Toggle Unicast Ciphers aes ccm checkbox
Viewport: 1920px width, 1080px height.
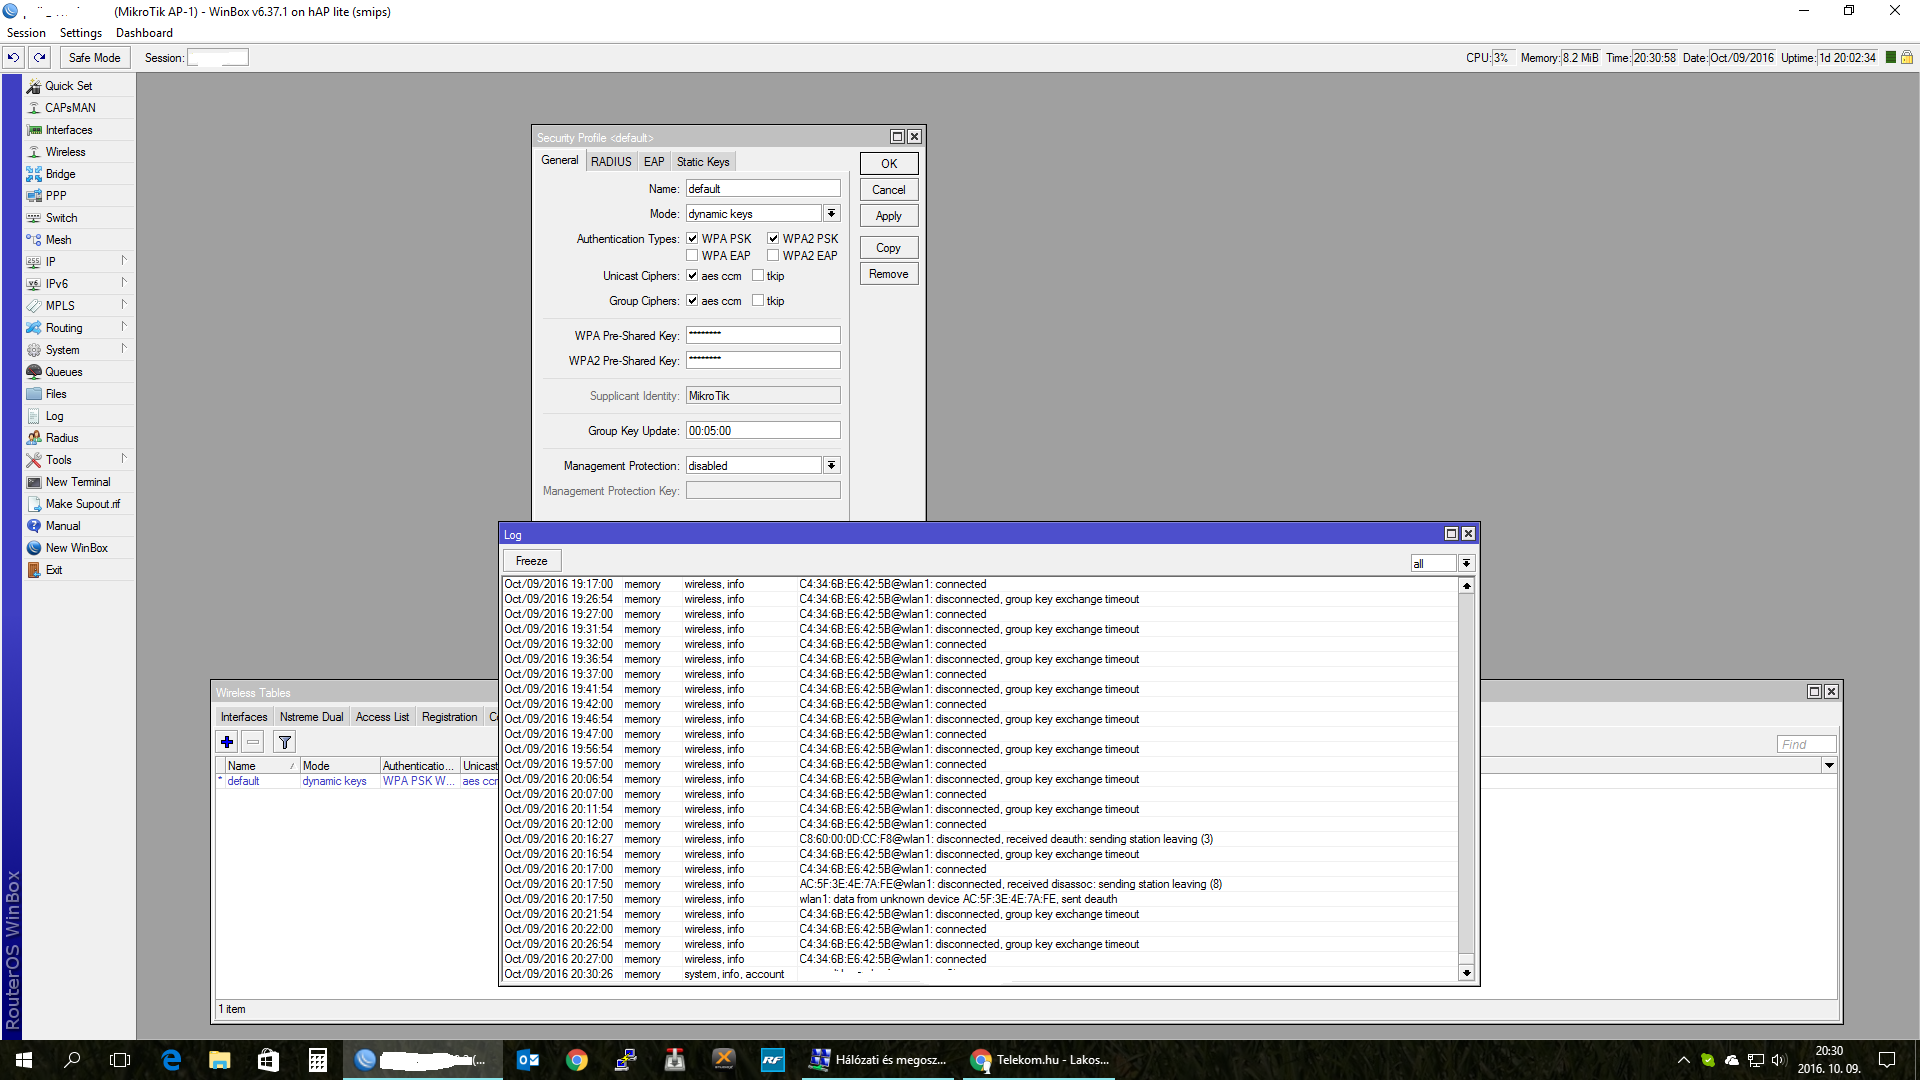(692, 276)
